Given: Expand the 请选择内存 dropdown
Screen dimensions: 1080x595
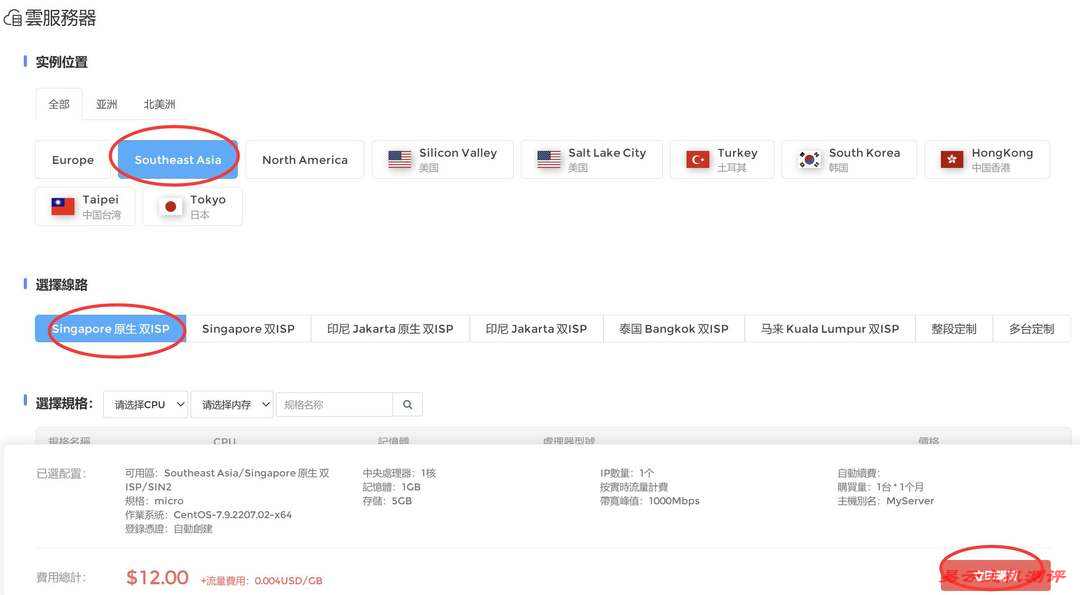Looking at the screenshot, I should pyautogui.click(x=232, y=405).
